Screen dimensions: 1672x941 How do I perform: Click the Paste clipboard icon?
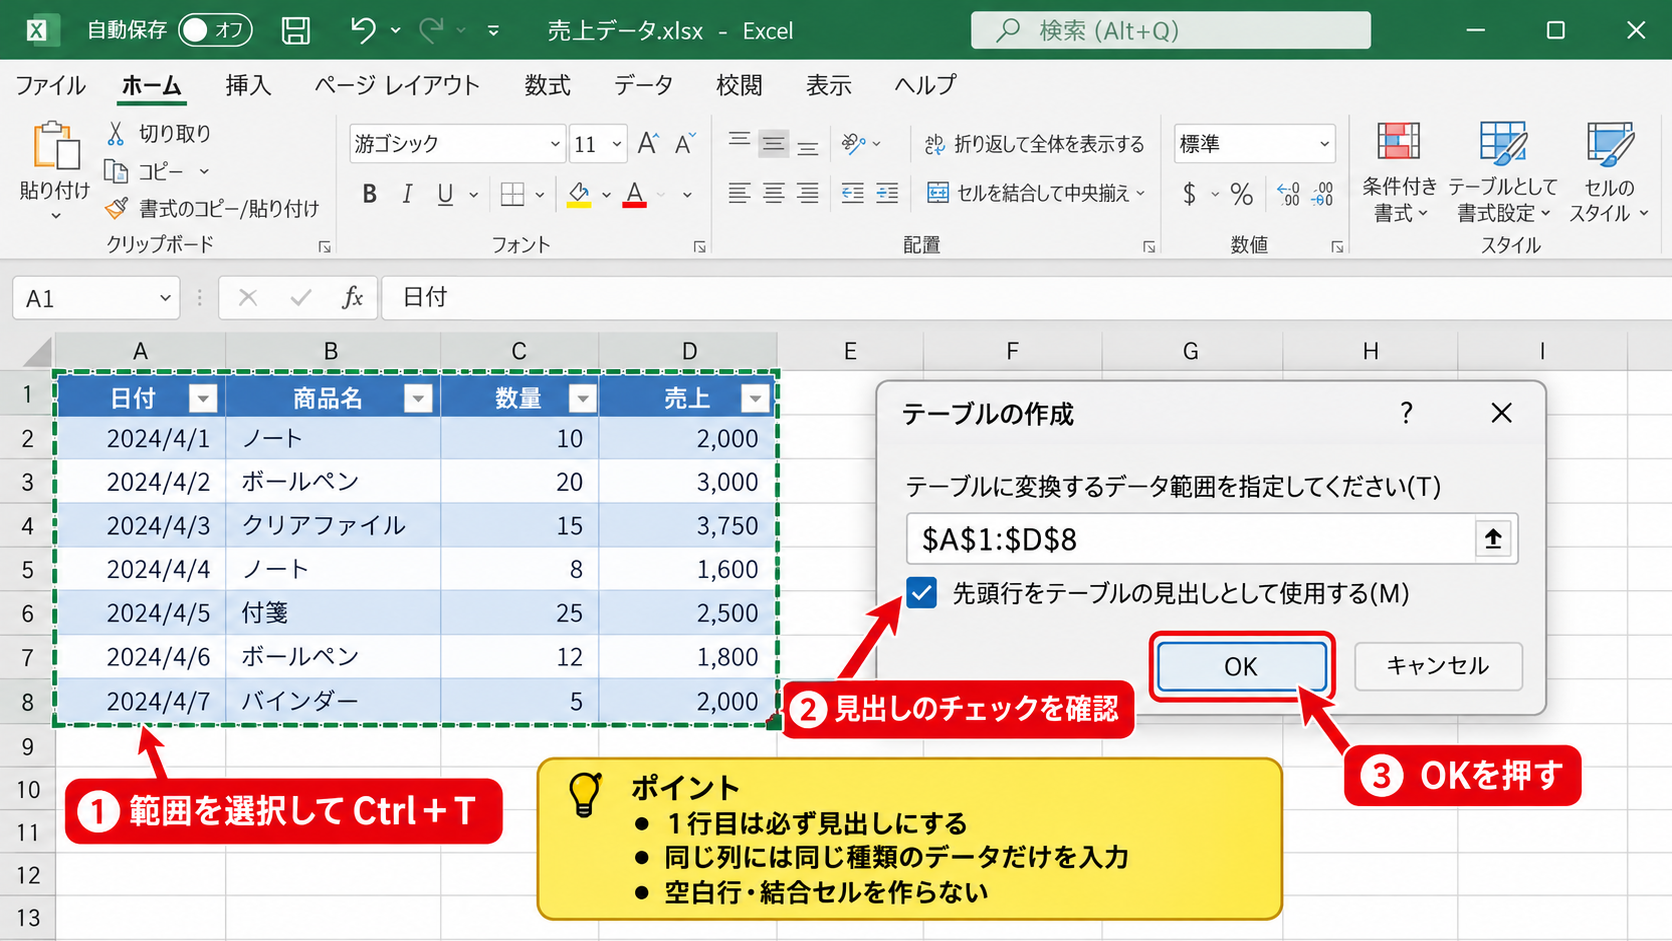tap(56, 146)
